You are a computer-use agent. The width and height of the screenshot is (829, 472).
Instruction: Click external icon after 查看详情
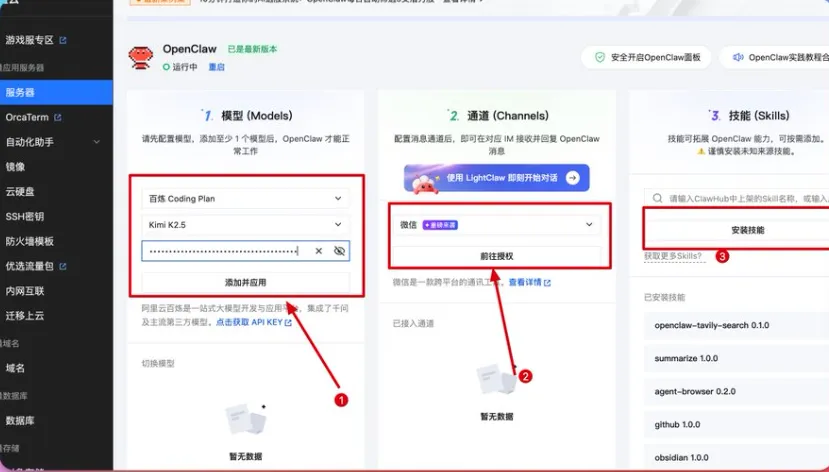click(547, 283)
